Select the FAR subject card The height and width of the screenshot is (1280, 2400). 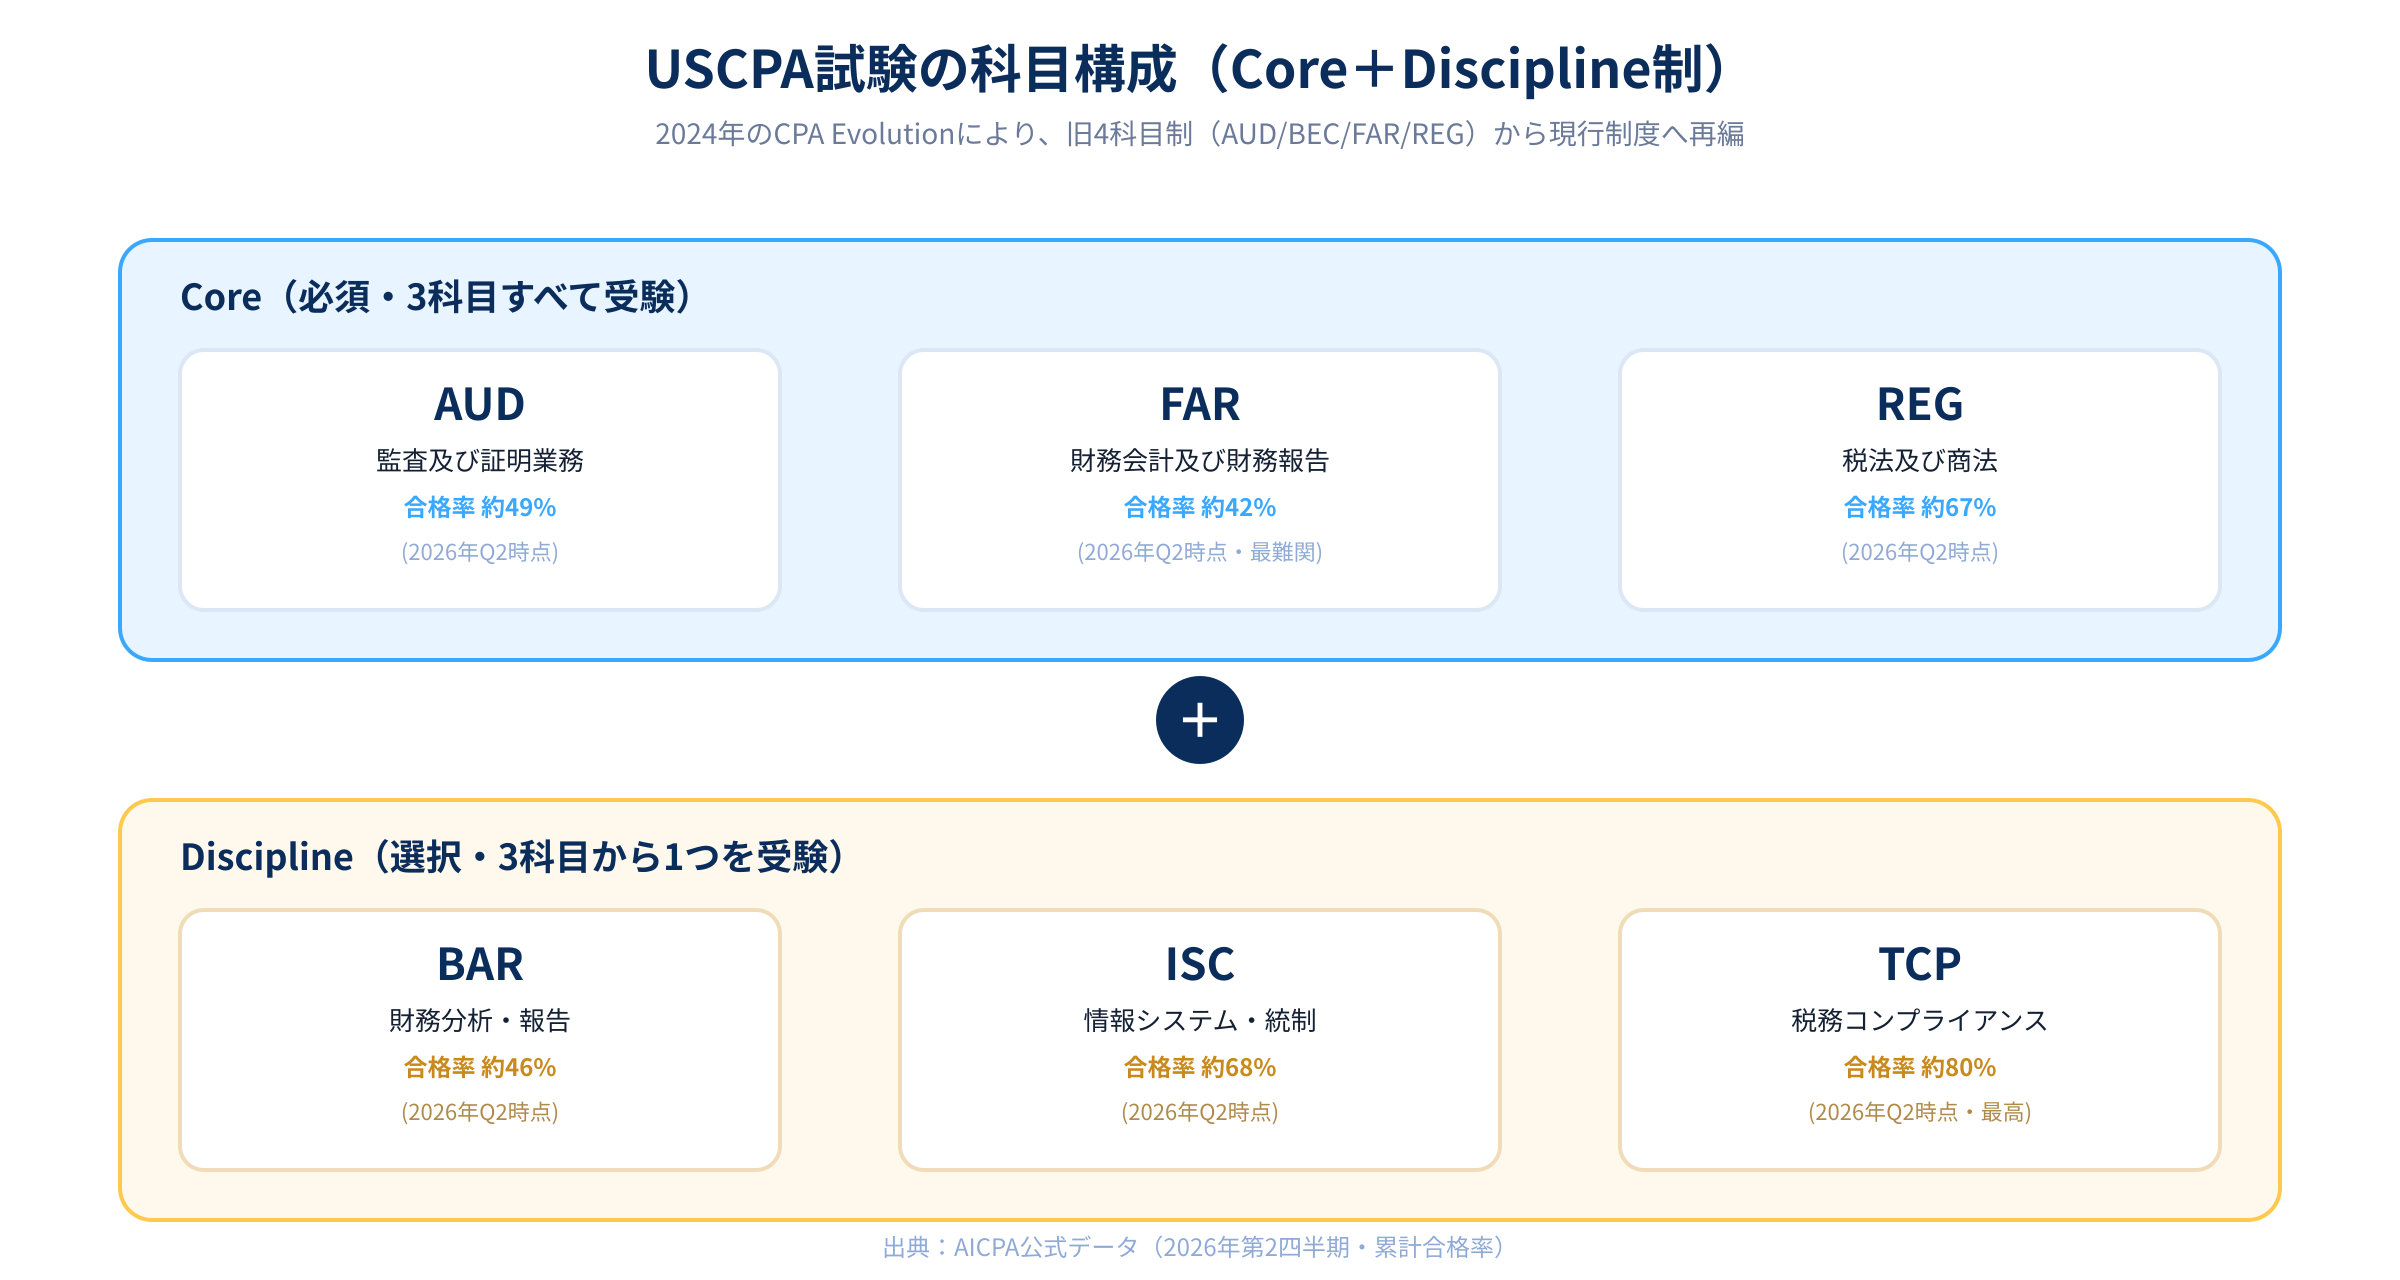1200,480
